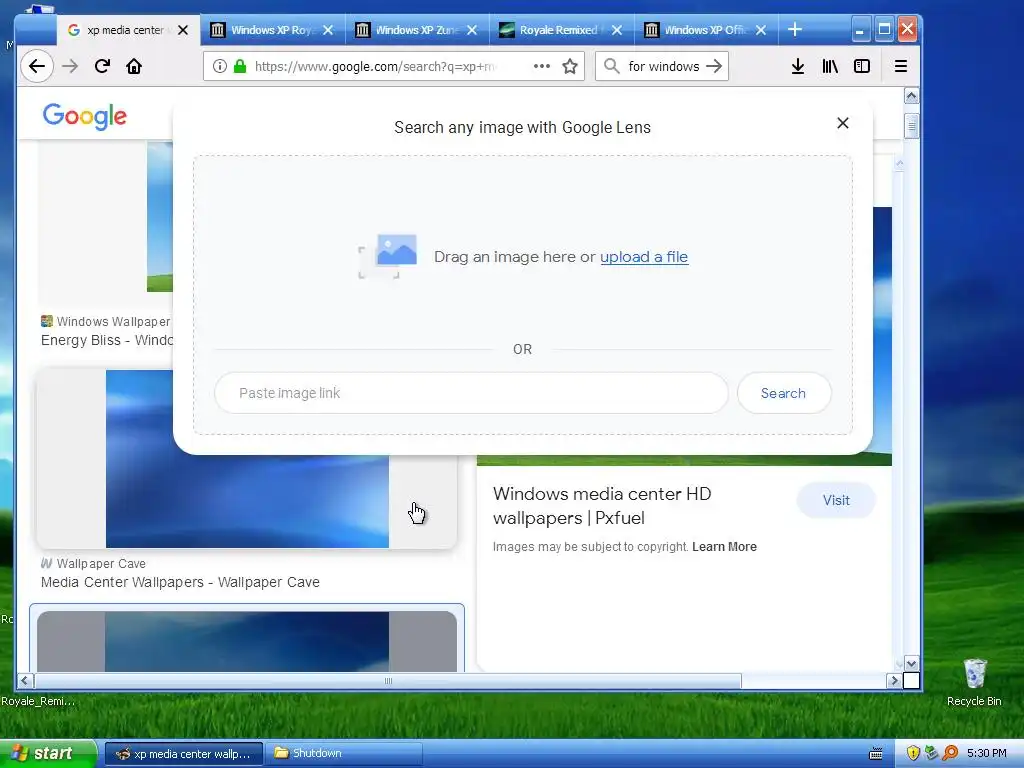
Task: Toggle the sidebar view icon
Action: [862, 66]
